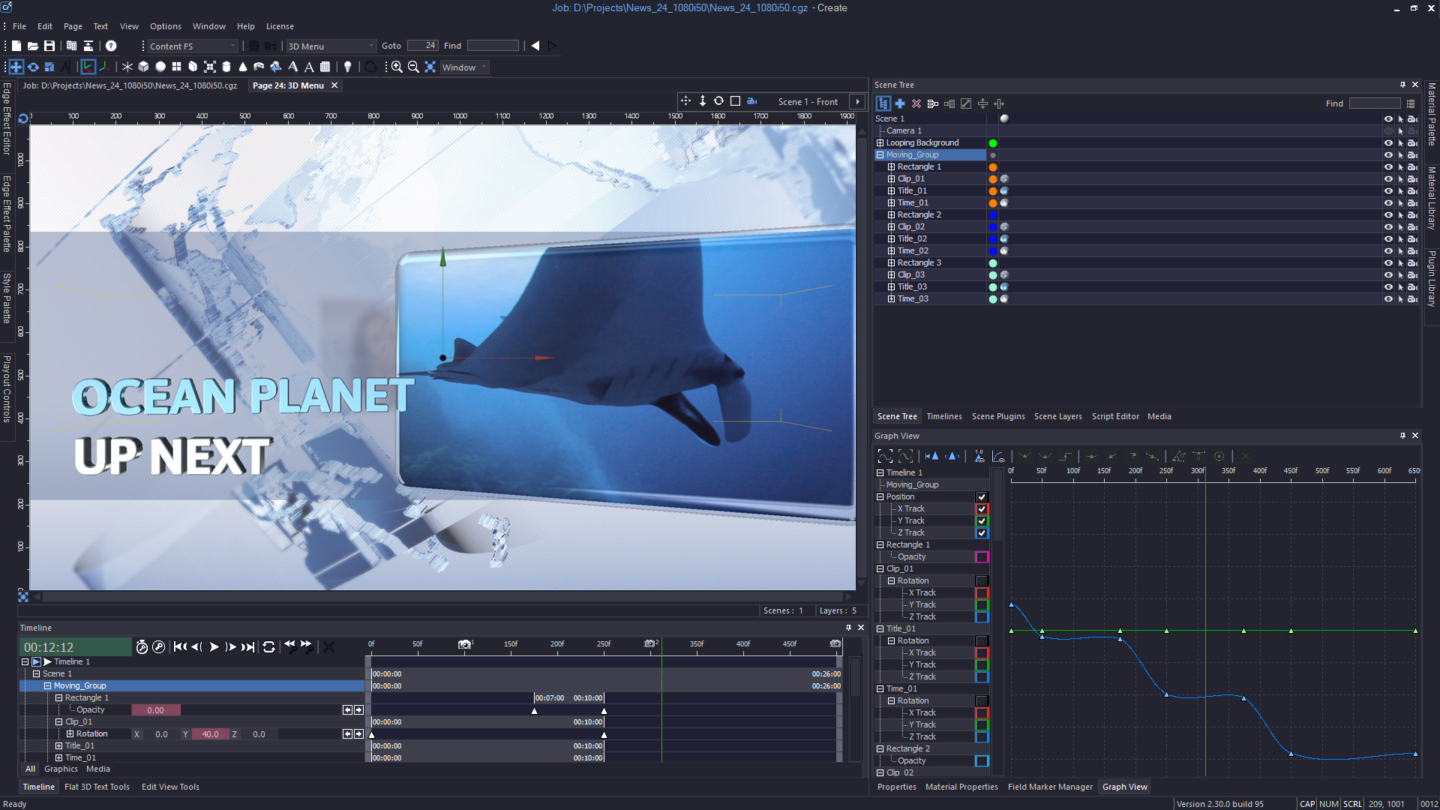Hide the Moving_Group in the Scene Tree
Viewport: 1440px width, 810px height.
[1388, 154]
